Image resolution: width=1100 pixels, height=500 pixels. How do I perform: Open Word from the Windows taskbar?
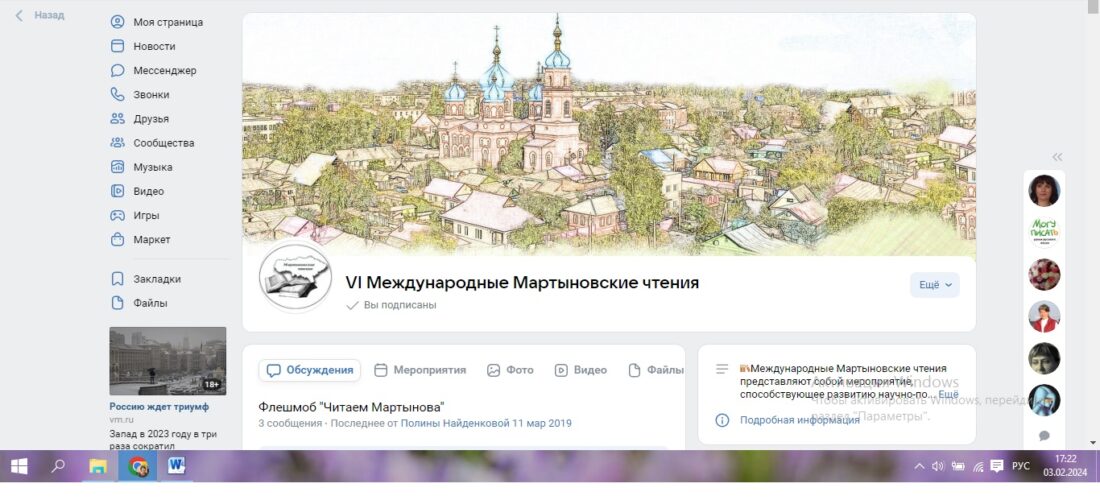tap(176, 466)
